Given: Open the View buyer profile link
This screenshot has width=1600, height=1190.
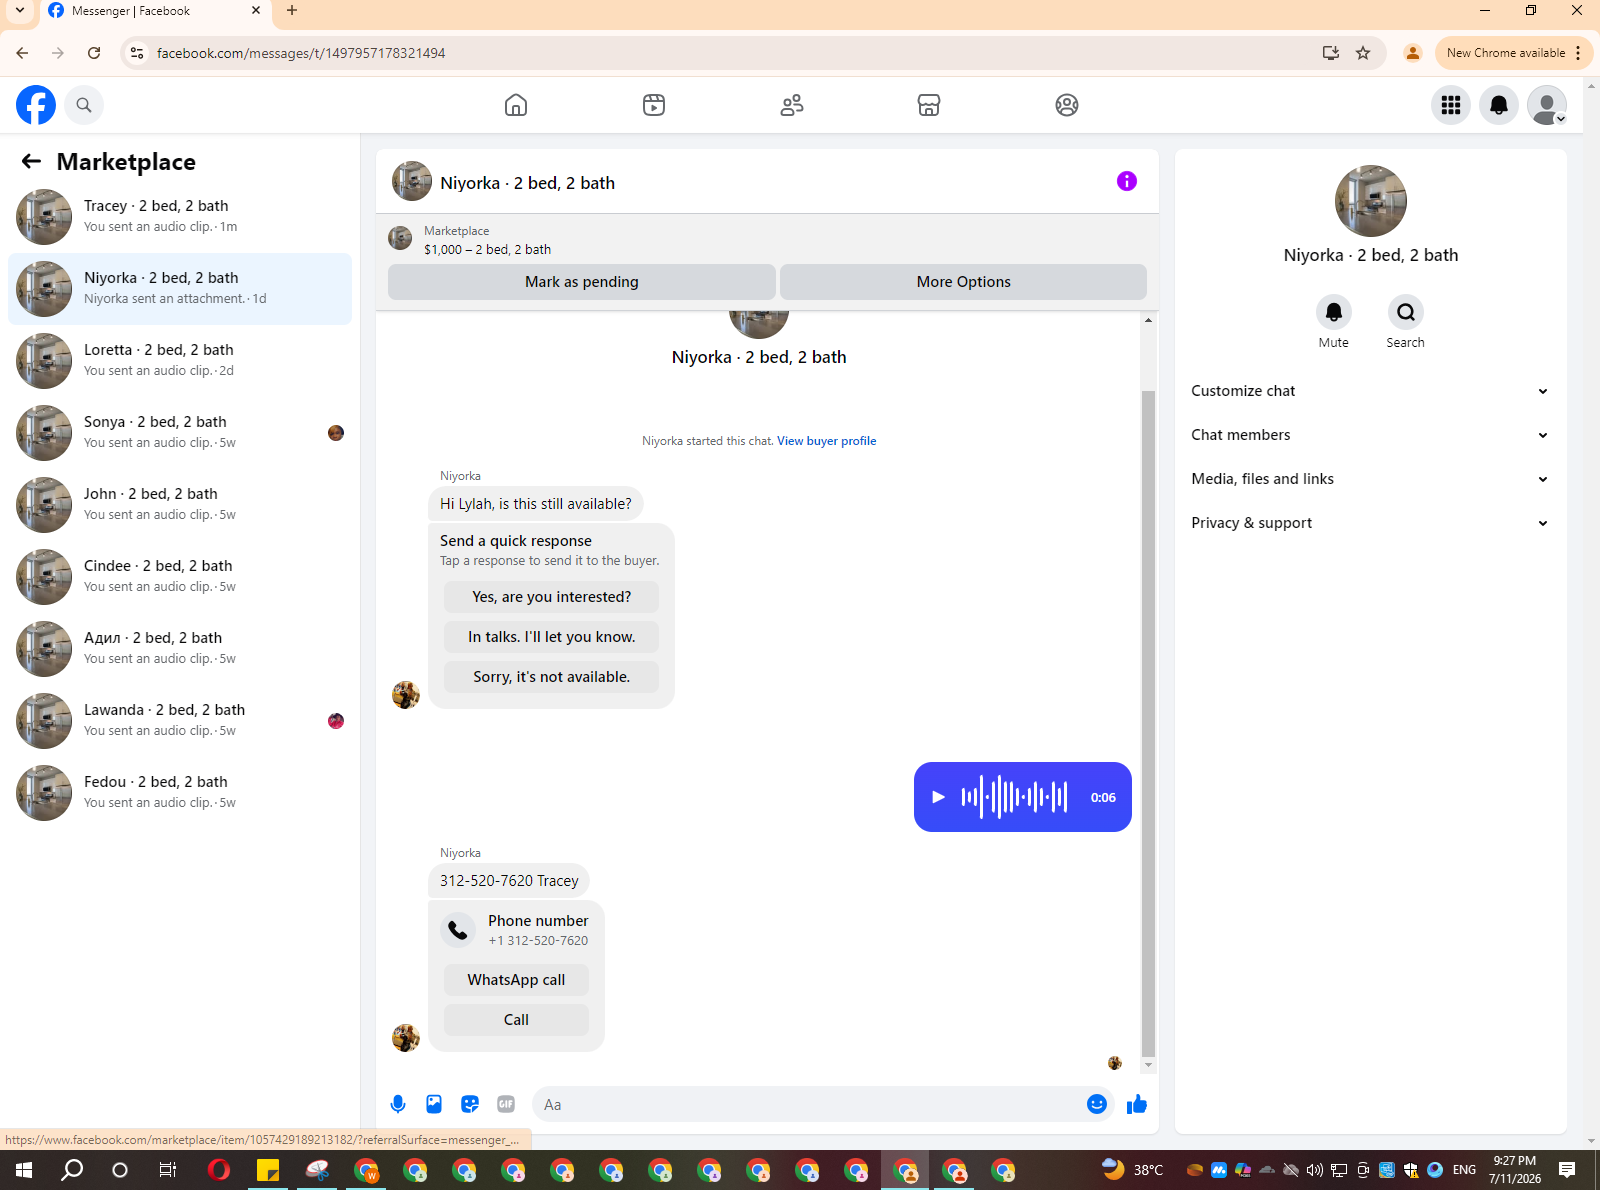Looking at the screenshot, I should tap(826, 441).
